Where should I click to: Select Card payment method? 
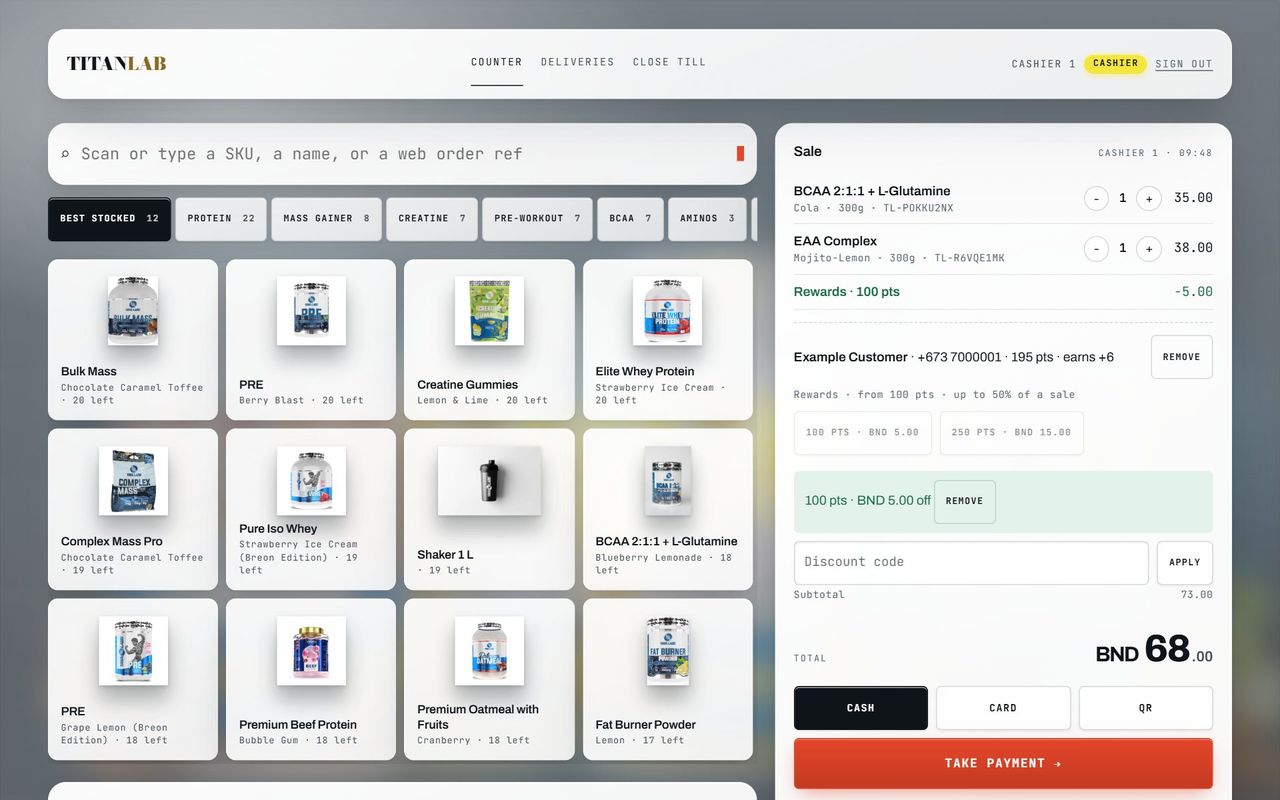(x=1003, y=708)
